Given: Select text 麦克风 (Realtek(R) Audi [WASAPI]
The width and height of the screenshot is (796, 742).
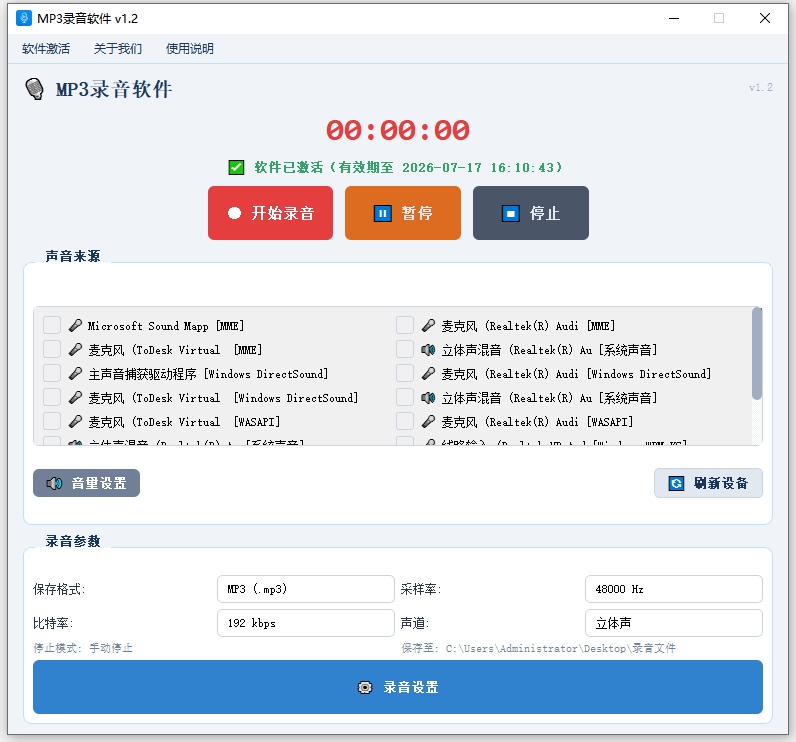Looking at the screenshot, I should coord(537,422).
